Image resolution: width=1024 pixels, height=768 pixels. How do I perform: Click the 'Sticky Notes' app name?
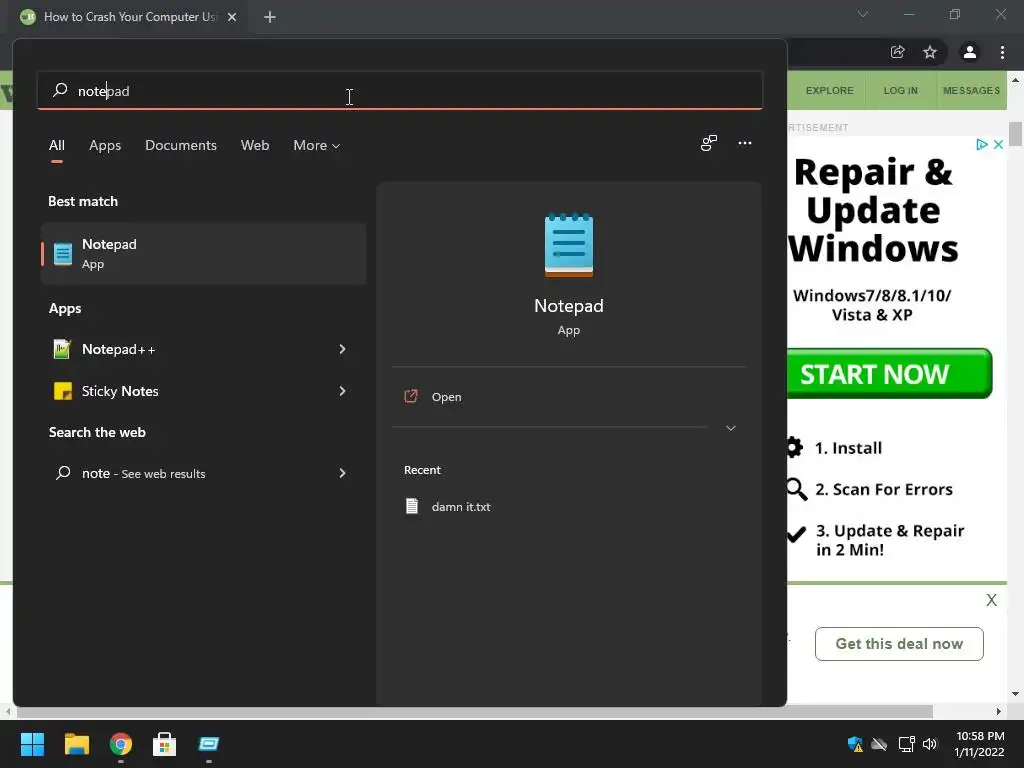pos(120,391)
